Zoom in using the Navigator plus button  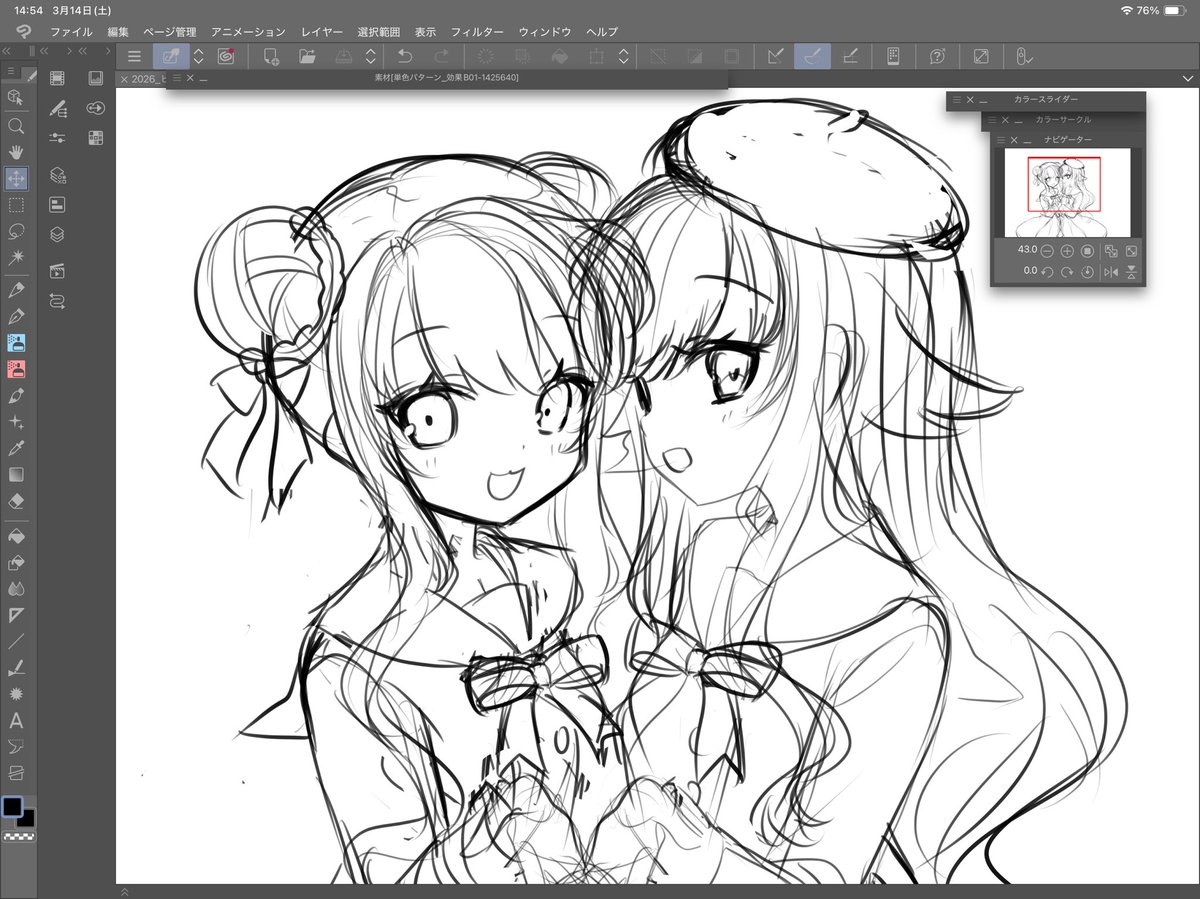click(1067, 250)
